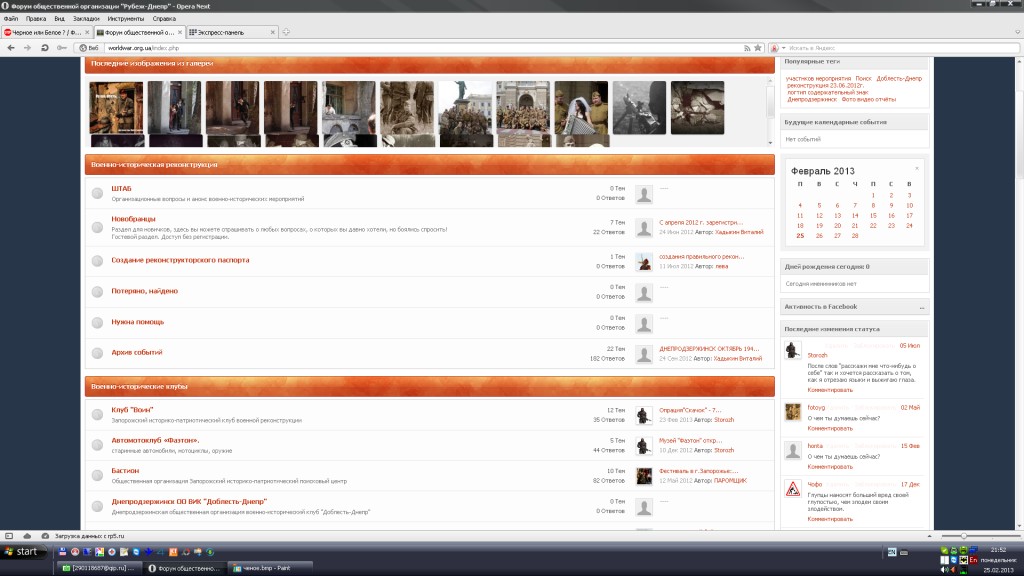Open the Закладки menu
Screen dimensions: 1024x576
[x=85, y=18]
